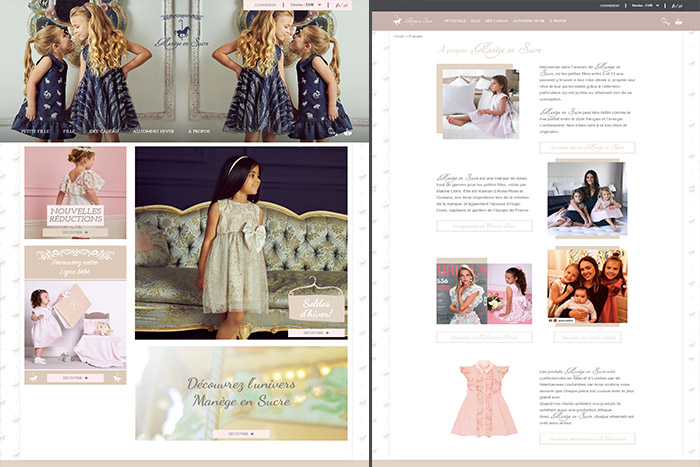Click the girl sitting on bed photo

pos(481,104)
